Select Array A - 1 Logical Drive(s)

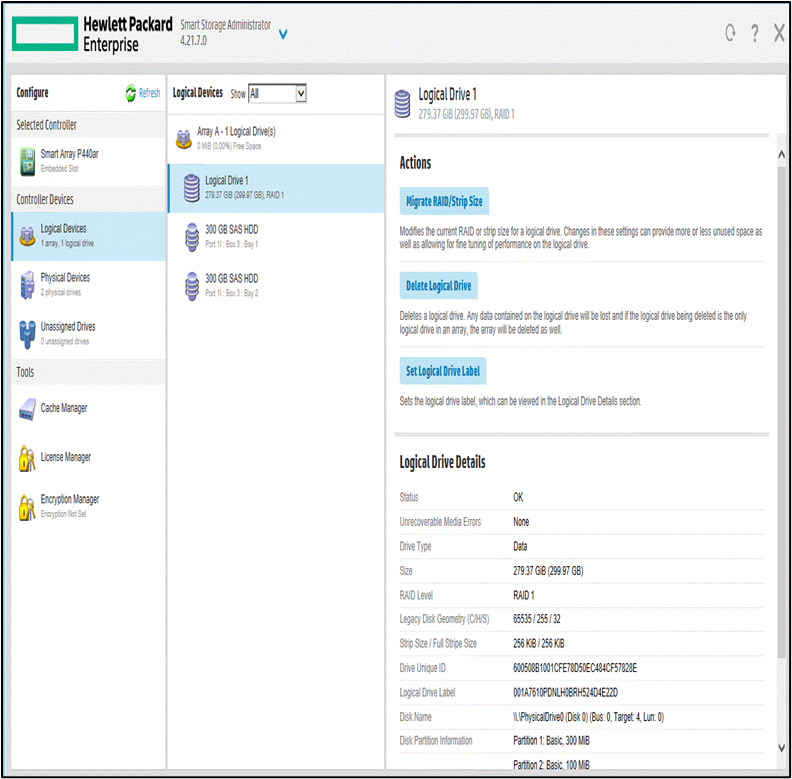coord(276,138)
